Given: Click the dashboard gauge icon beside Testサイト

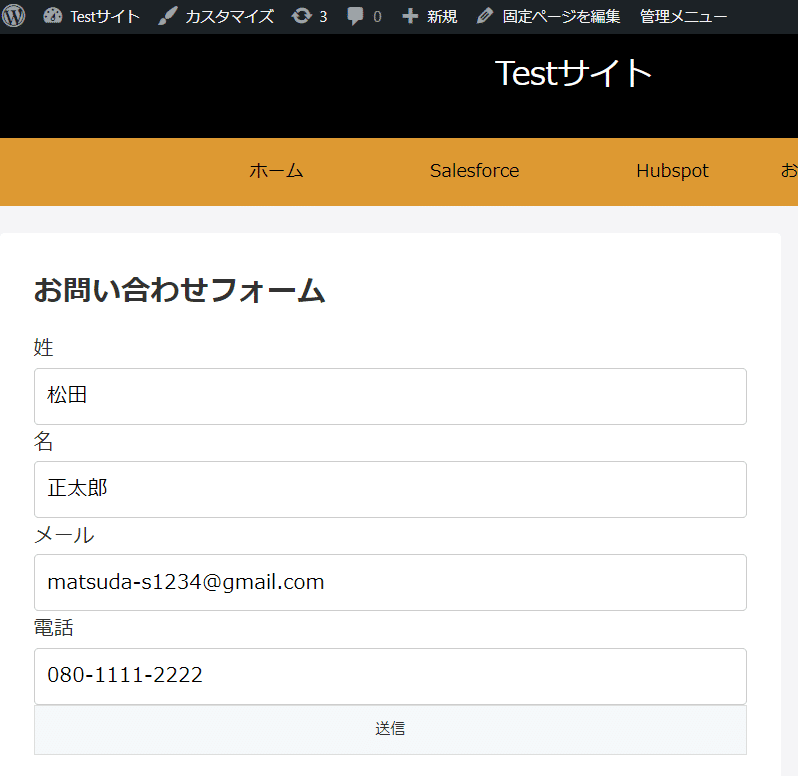Looking at the screenshot, I should click(52, 16).
